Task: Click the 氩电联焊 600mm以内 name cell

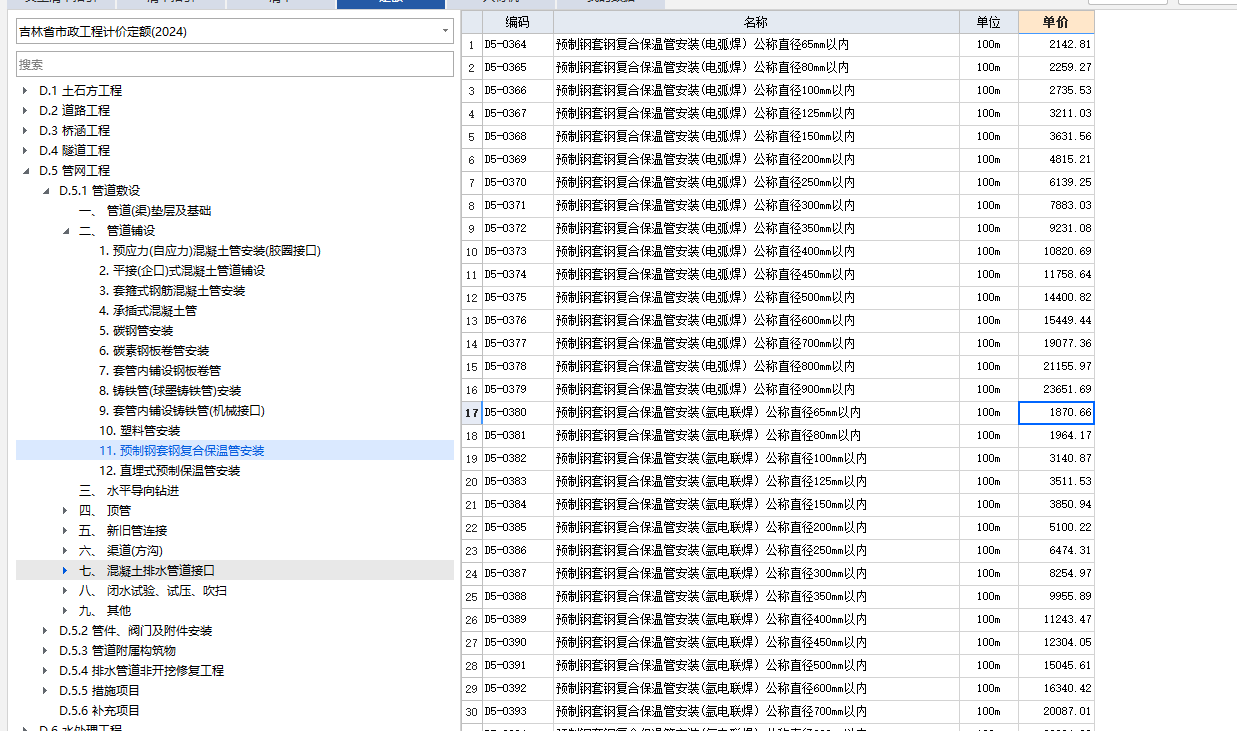Action: [756, 689]
